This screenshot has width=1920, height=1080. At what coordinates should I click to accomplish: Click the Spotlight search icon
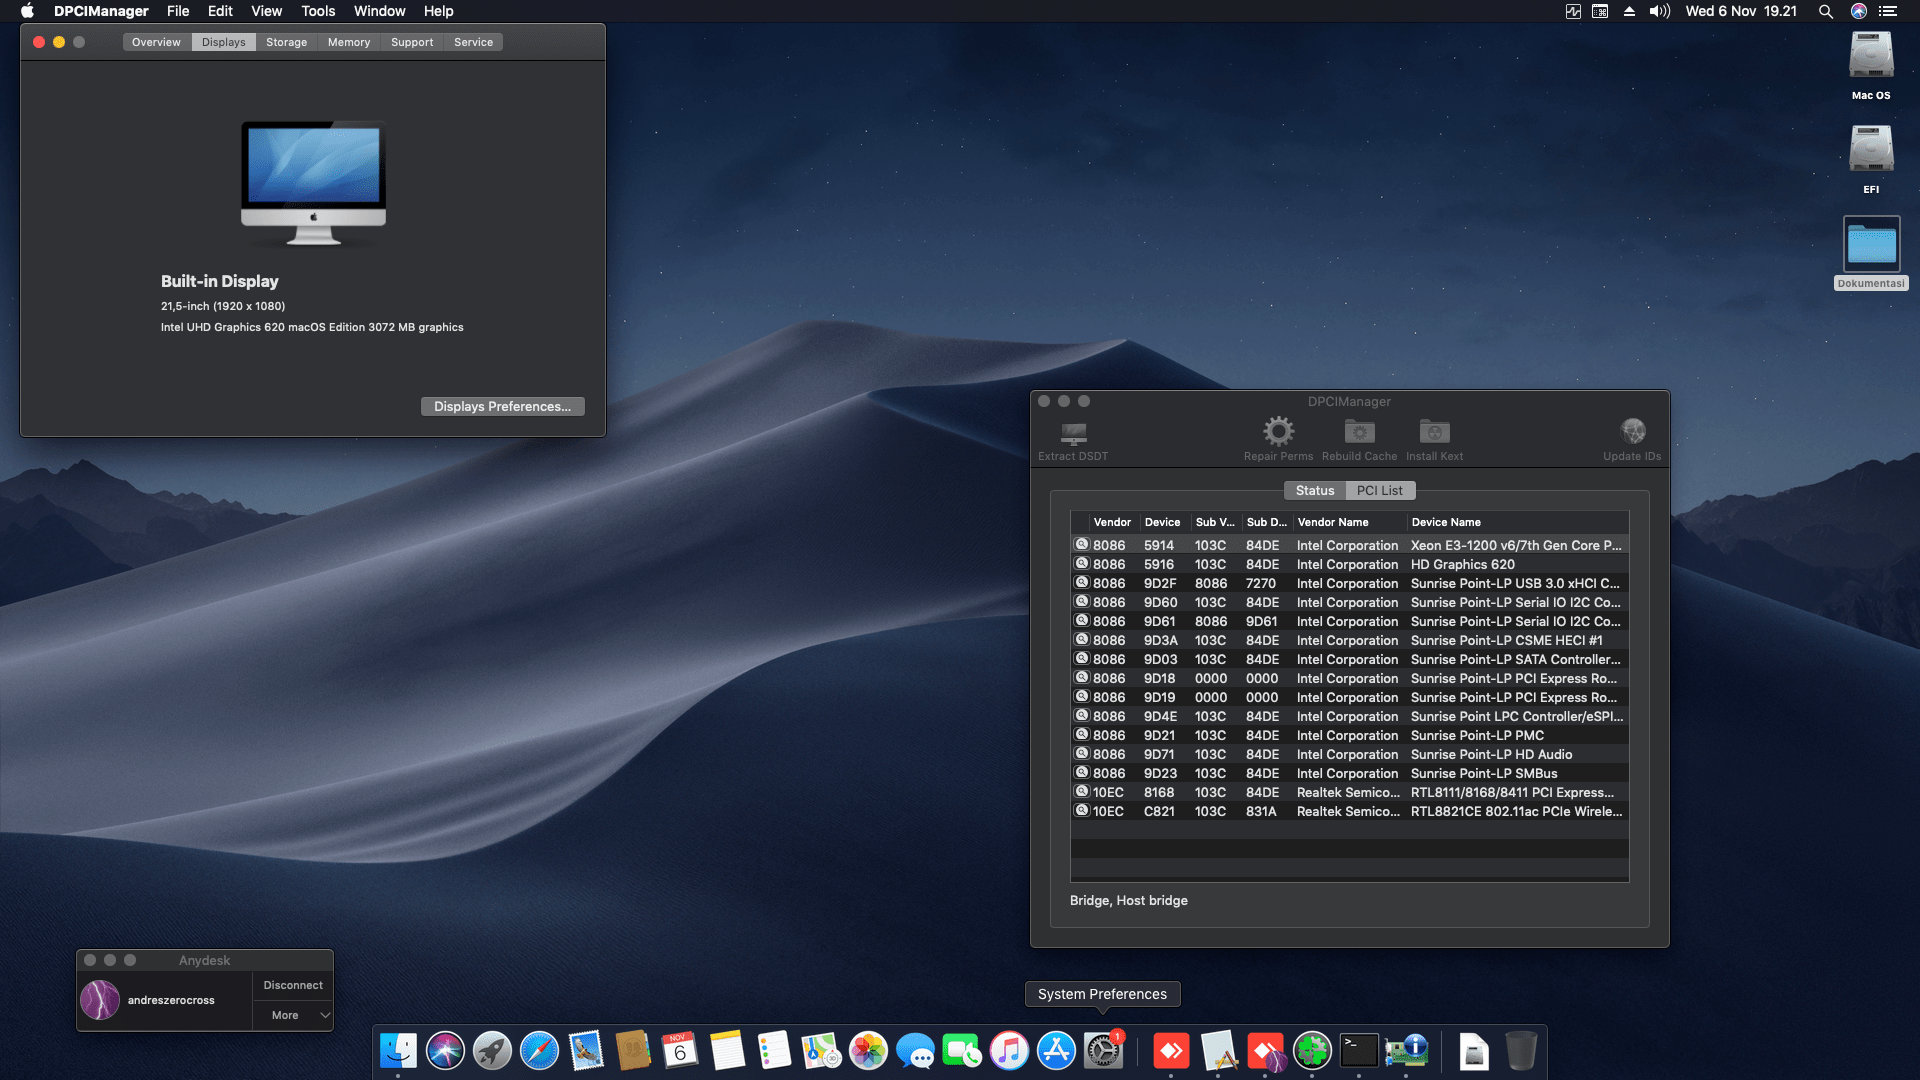(1825, 11)
